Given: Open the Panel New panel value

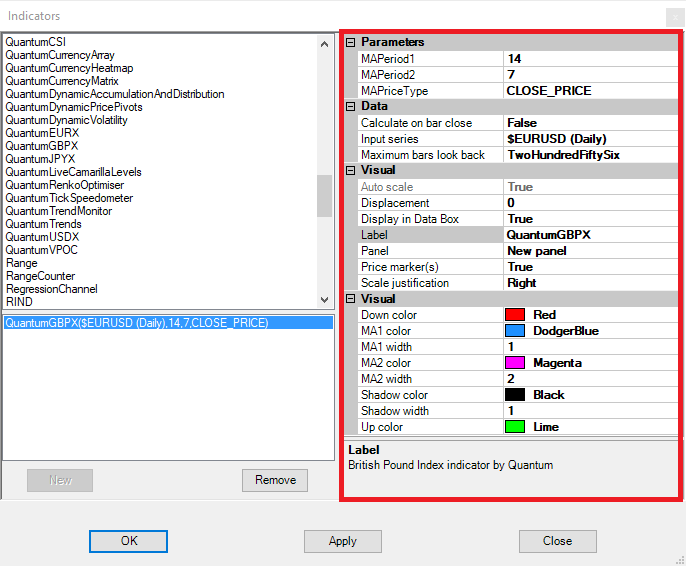Looking at the screenshot, I should point(591,251).
